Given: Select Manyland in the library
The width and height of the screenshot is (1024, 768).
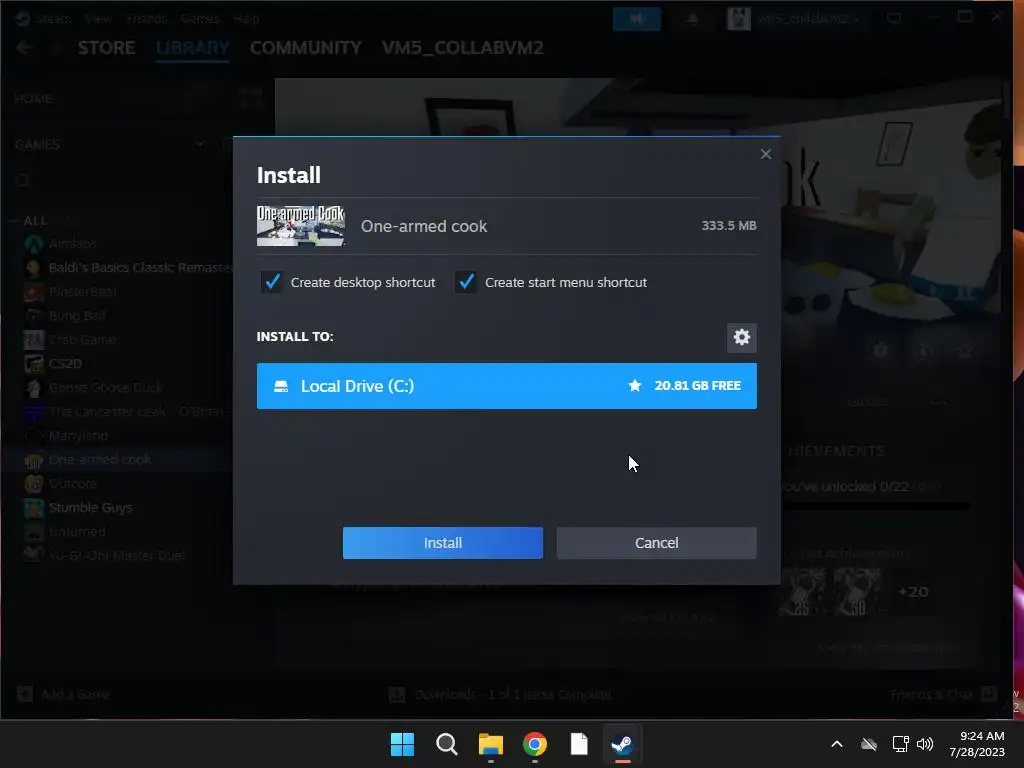Looking at the screenshot, I should point(78,436).
